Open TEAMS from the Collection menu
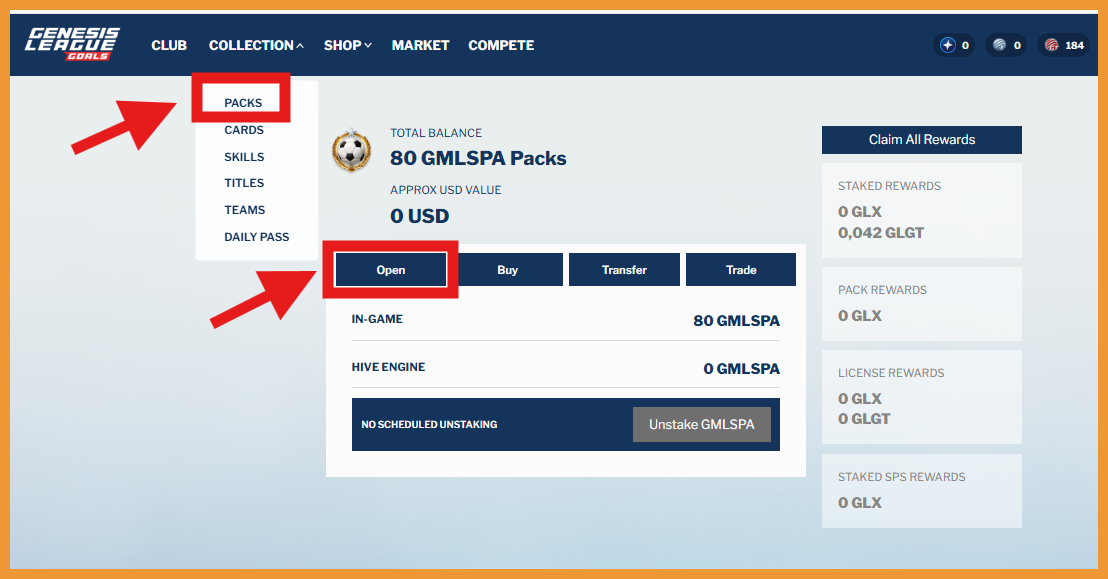This screenshot has width=1108, height=579. (244, 210)
